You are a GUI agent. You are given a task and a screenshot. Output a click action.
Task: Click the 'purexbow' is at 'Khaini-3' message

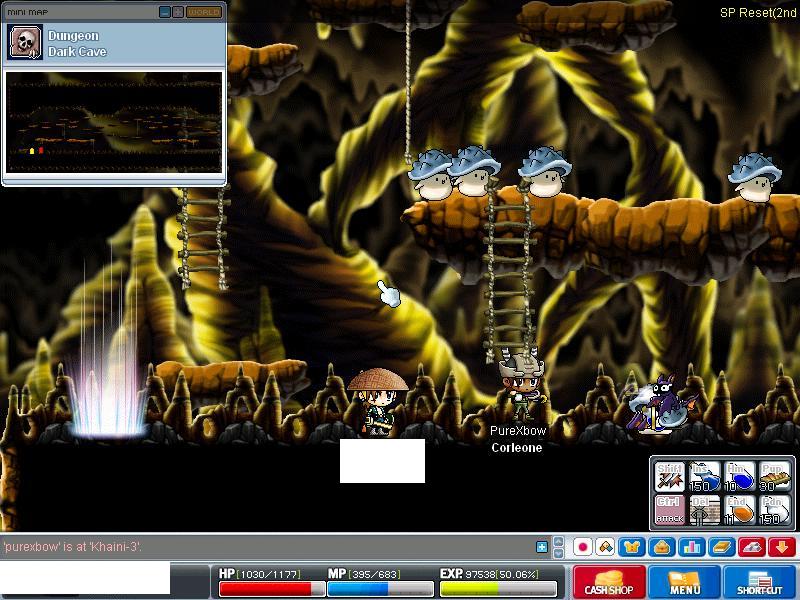pos(72,546)
